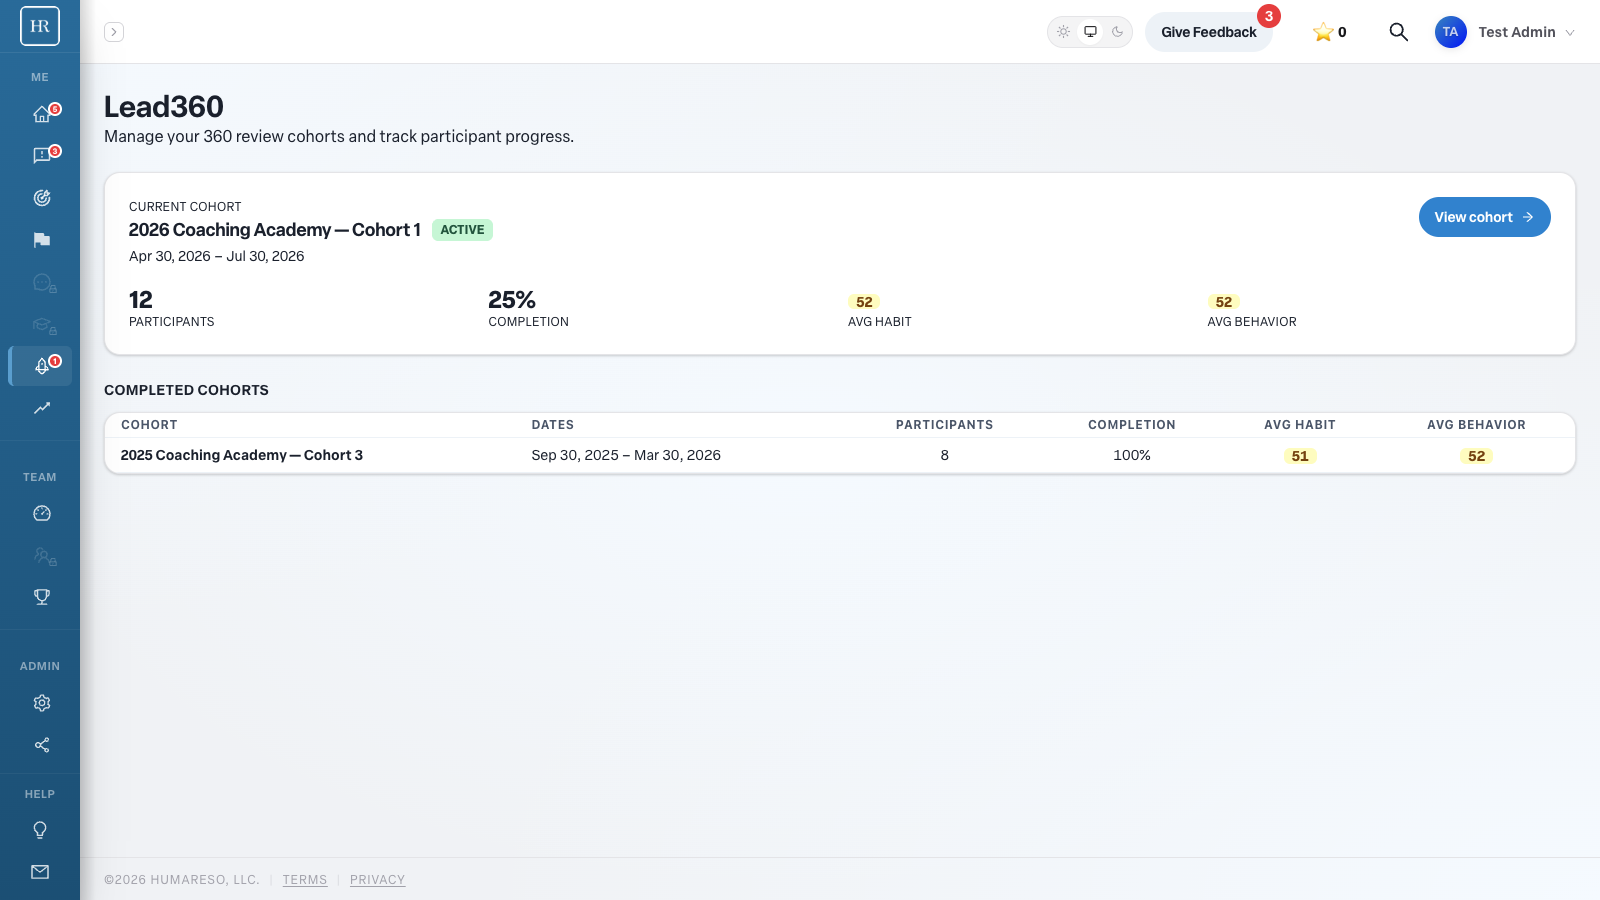This screenshot has height=900, width=1600.
Task: Open the trophy icon under Team
Action: pos(41,597)
